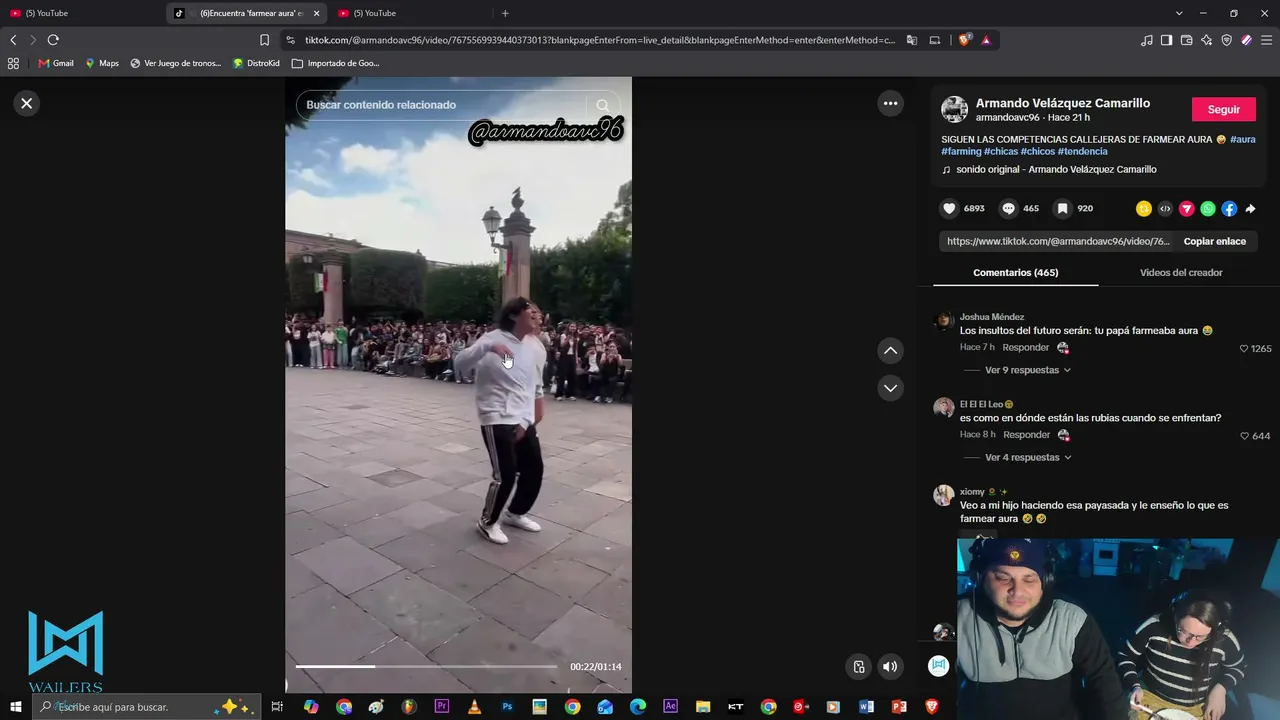Close the TikTok 'farmear aura' browser tab
The image size is (1280, 720).
317,13
